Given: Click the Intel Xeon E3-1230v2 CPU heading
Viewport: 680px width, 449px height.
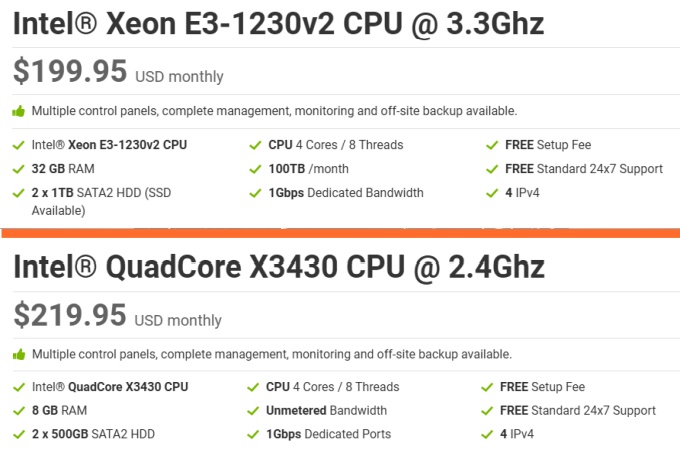Looking at the screenshot, I should (278, 24).
